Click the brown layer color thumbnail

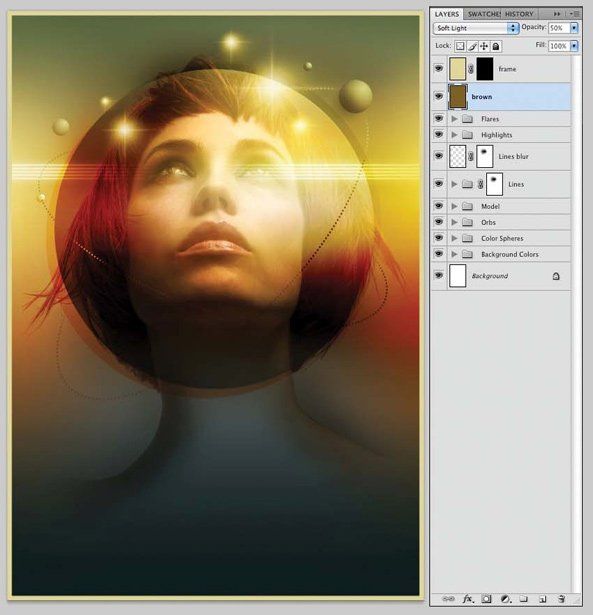coord(457,97)
